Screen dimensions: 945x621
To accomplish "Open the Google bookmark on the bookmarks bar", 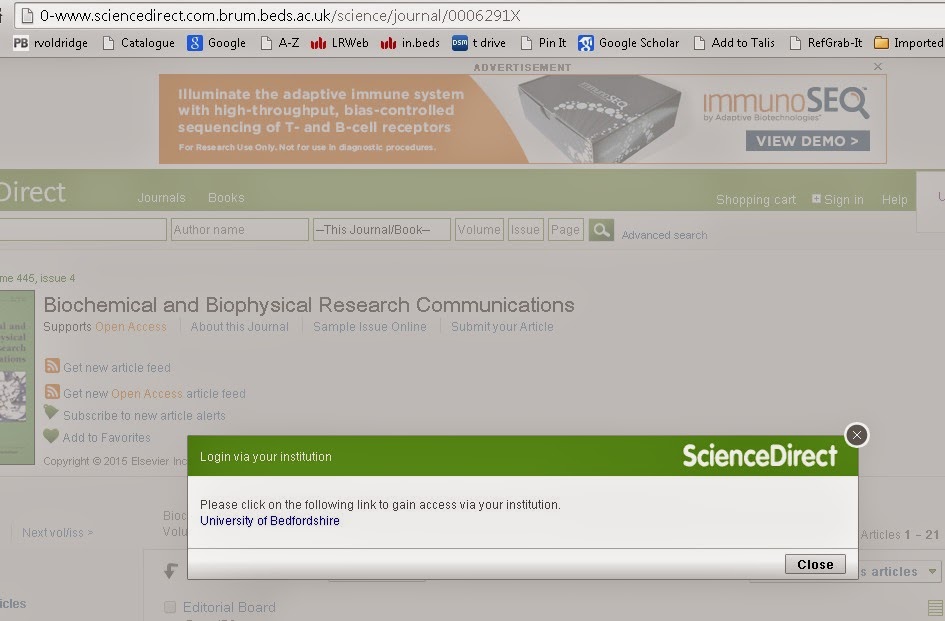I will click(x=216, y=43).
